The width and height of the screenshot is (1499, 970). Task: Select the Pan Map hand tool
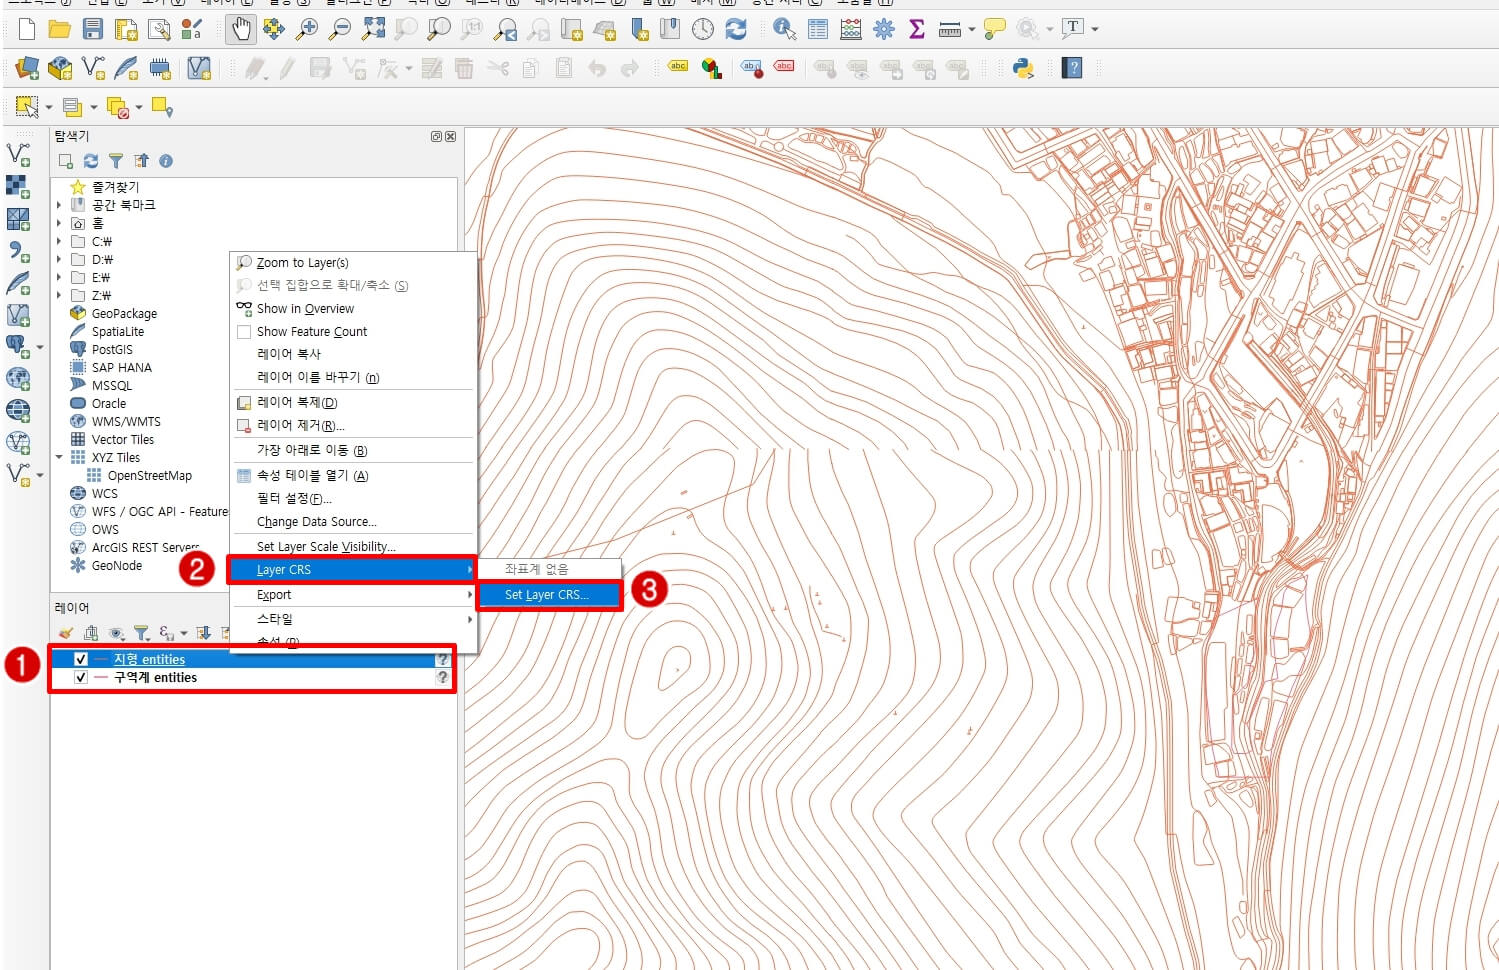tap(241, 29)
